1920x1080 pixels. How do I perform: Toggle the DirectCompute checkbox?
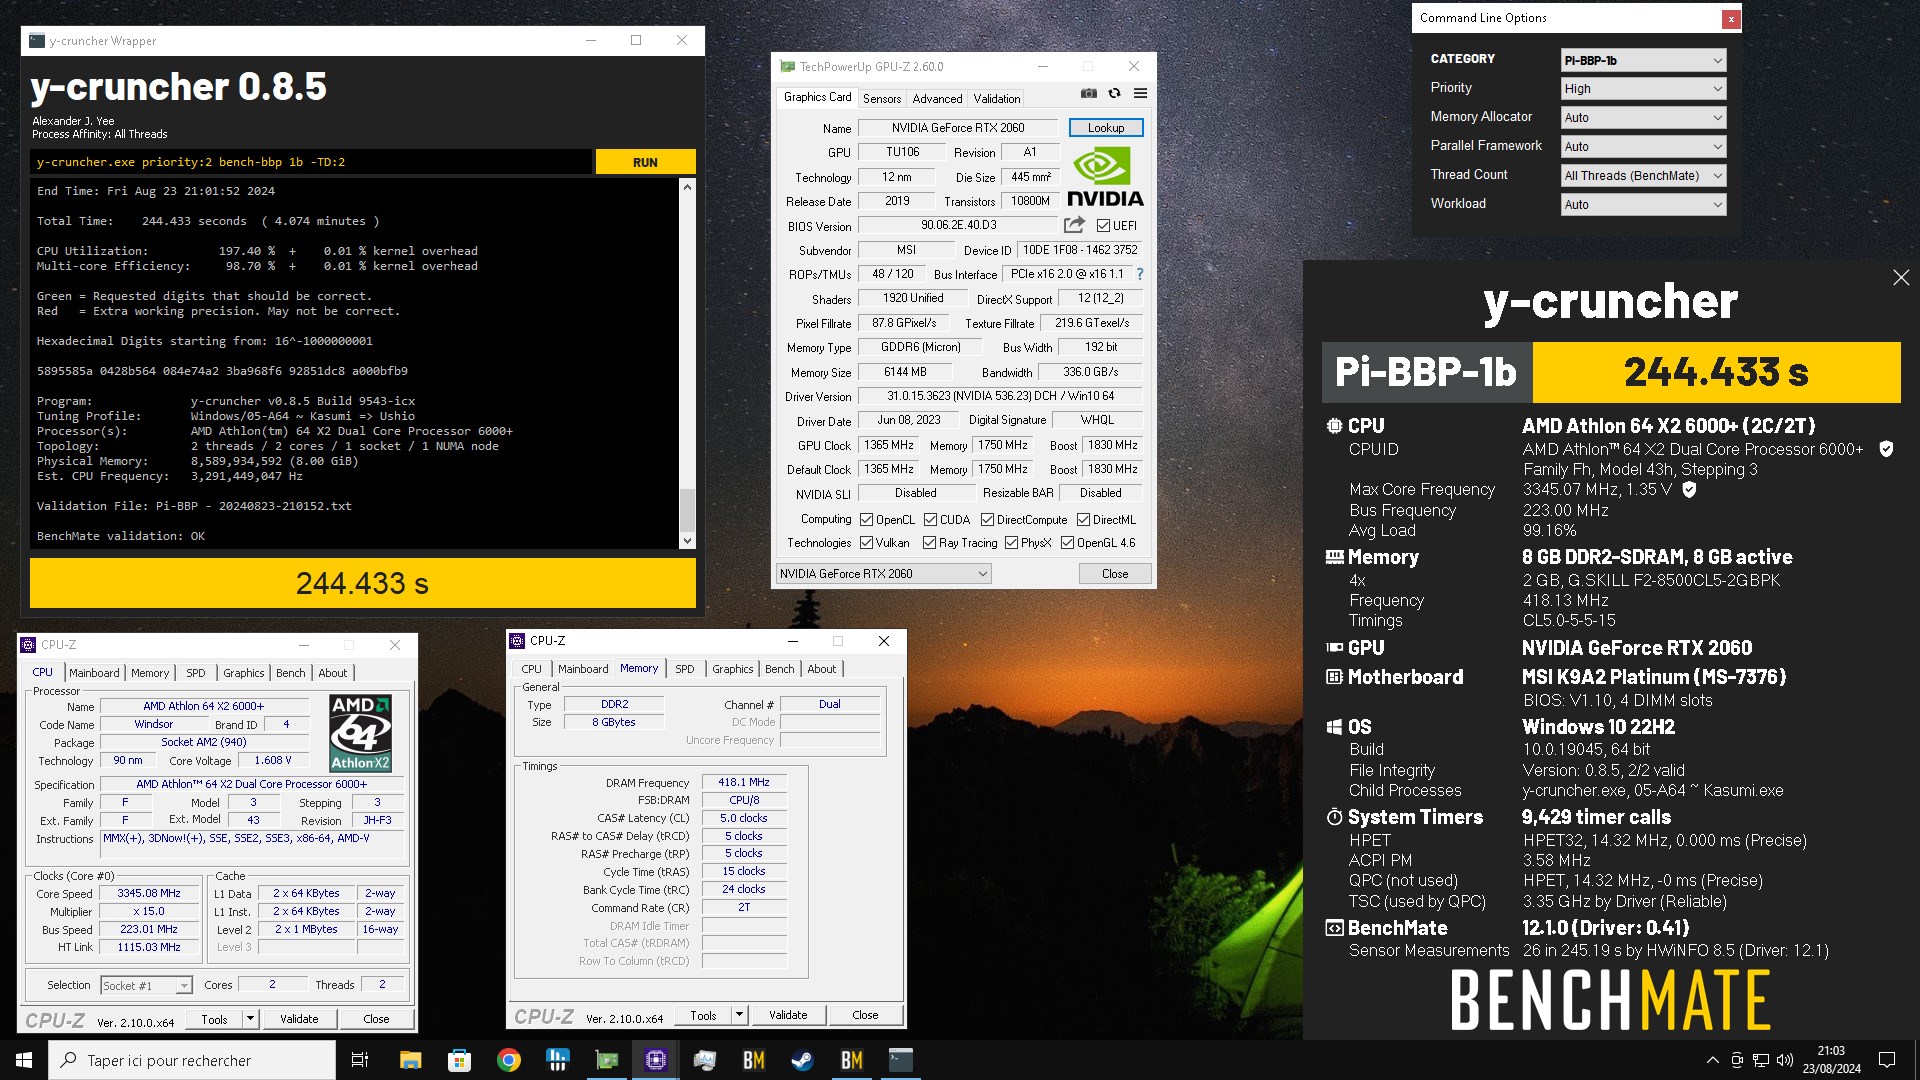[987, 520]
